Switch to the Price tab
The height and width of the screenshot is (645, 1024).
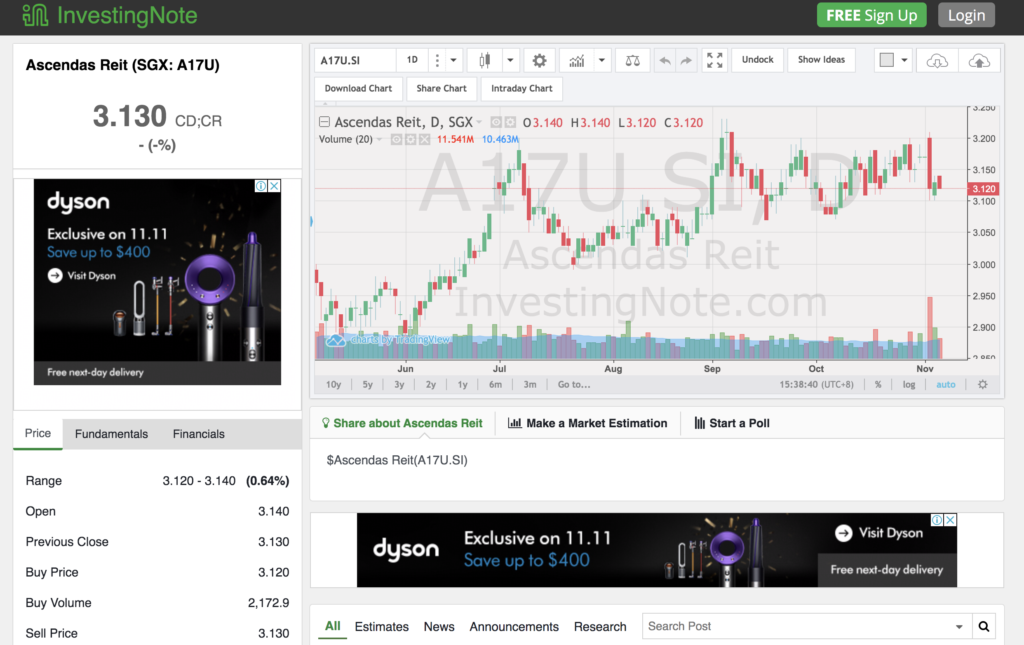(38, 433)
